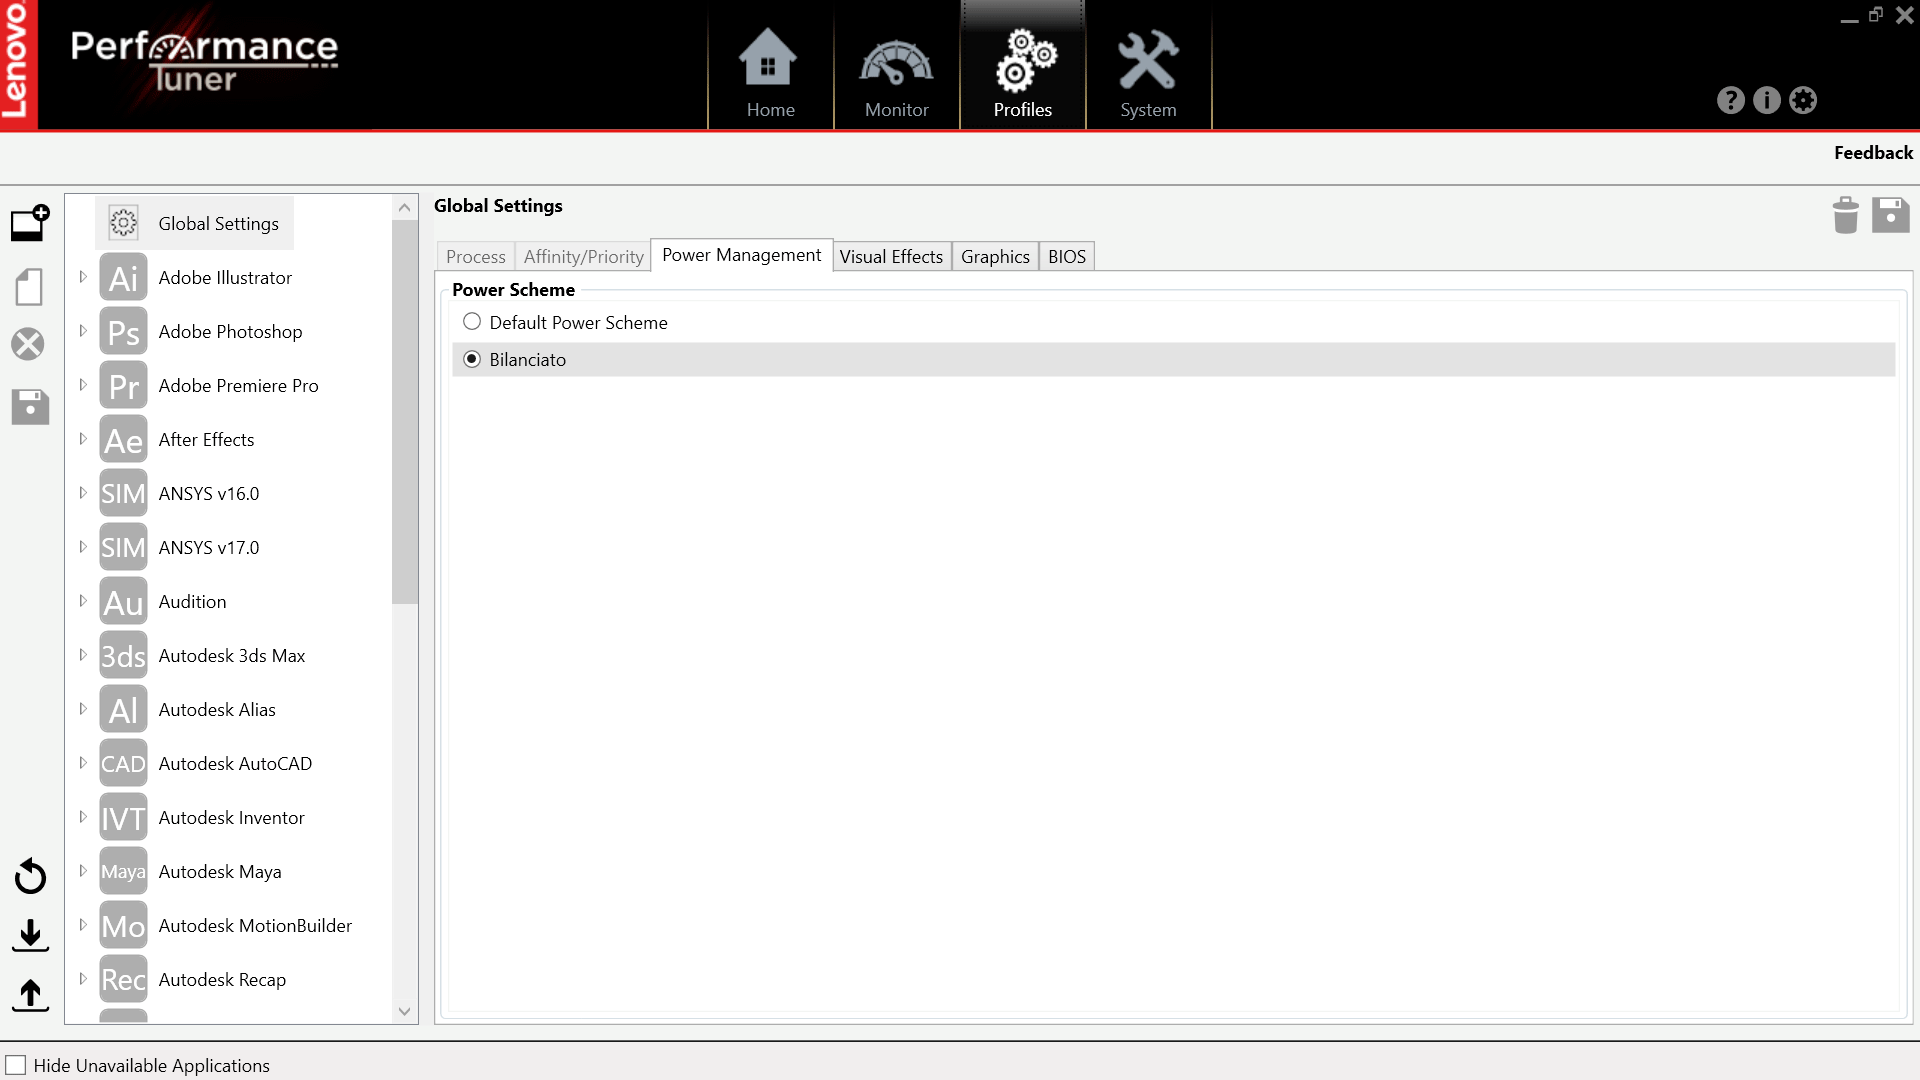Click the After Effects Ae icon
Viewport: 1920px width, 1080px height.
click(123, 440)
